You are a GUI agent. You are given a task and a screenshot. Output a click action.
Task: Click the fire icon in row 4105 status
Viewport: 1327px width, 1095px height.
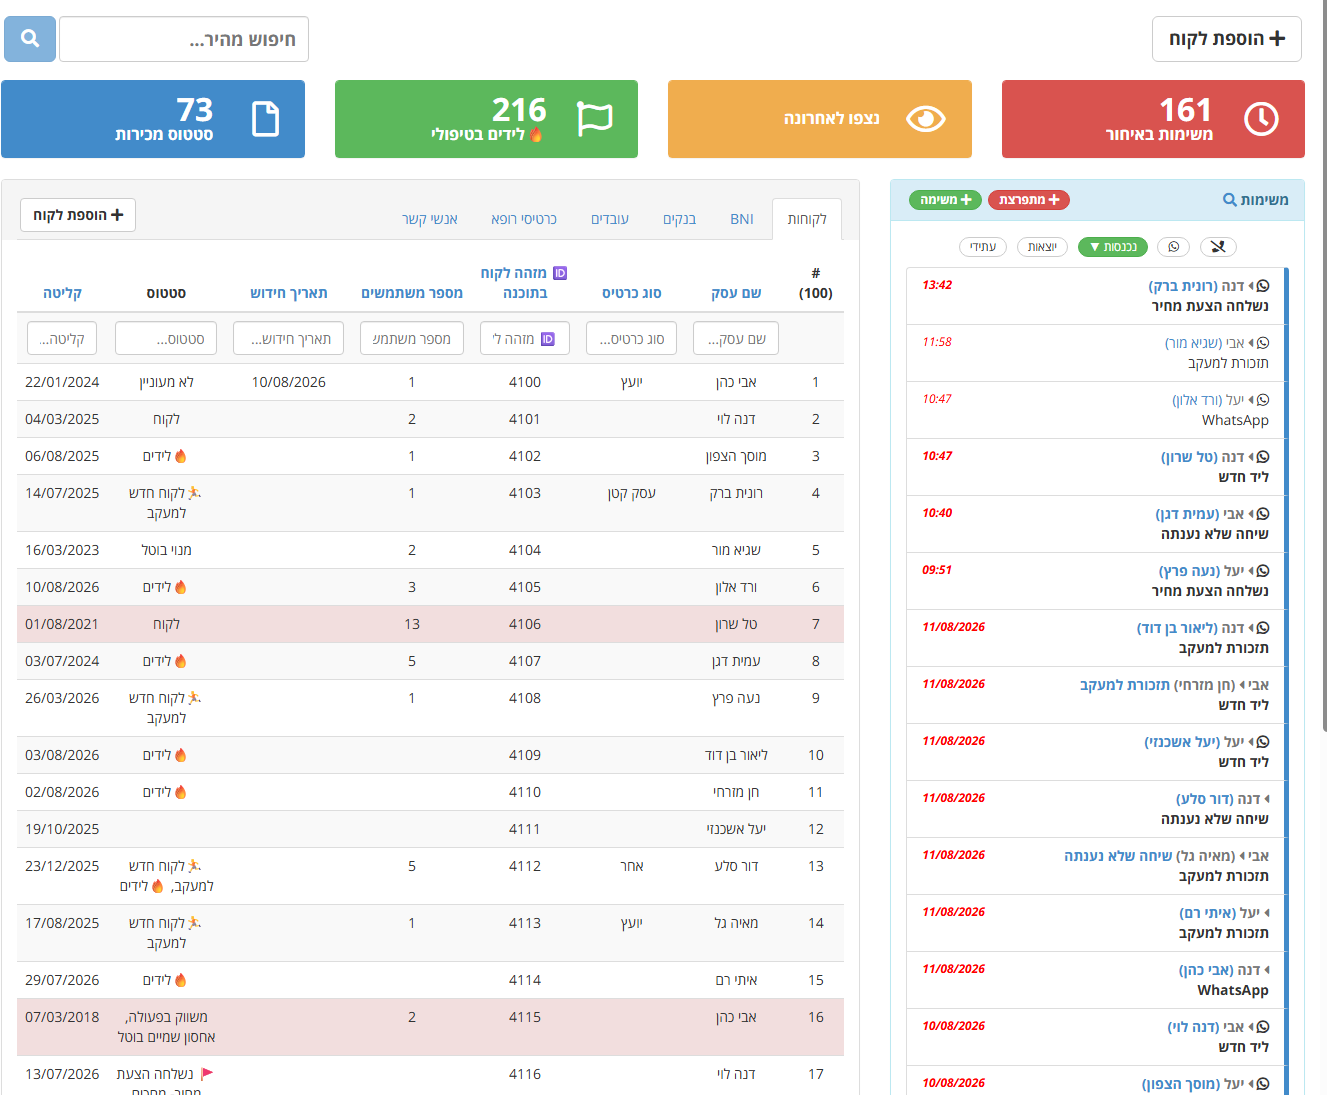(x=181, y=587)
